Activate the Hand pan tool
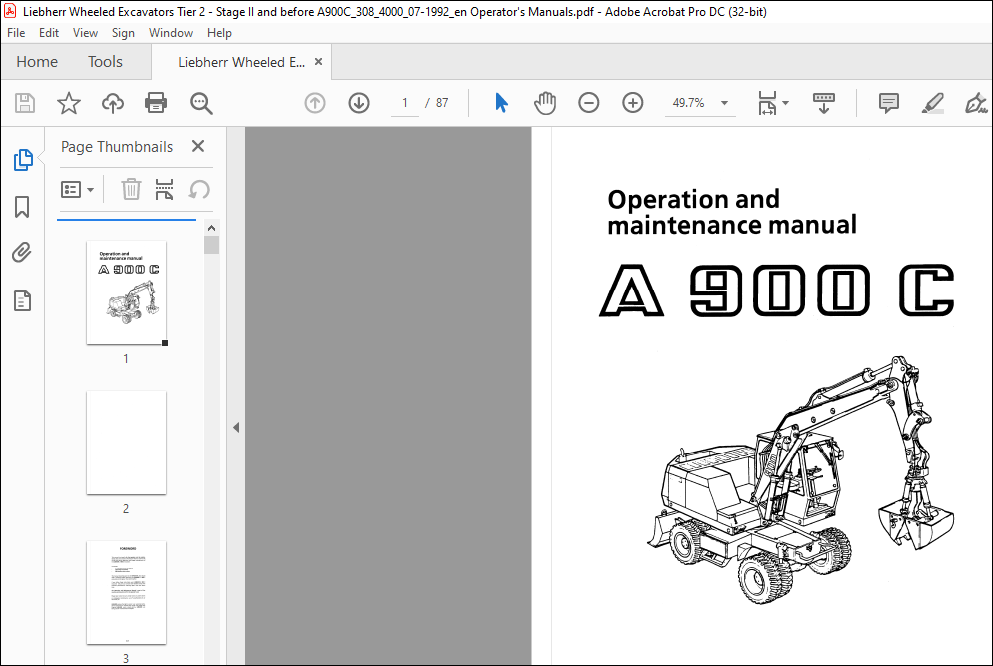Viewport: 993px width, 666px height. click(x=545, y=103)
